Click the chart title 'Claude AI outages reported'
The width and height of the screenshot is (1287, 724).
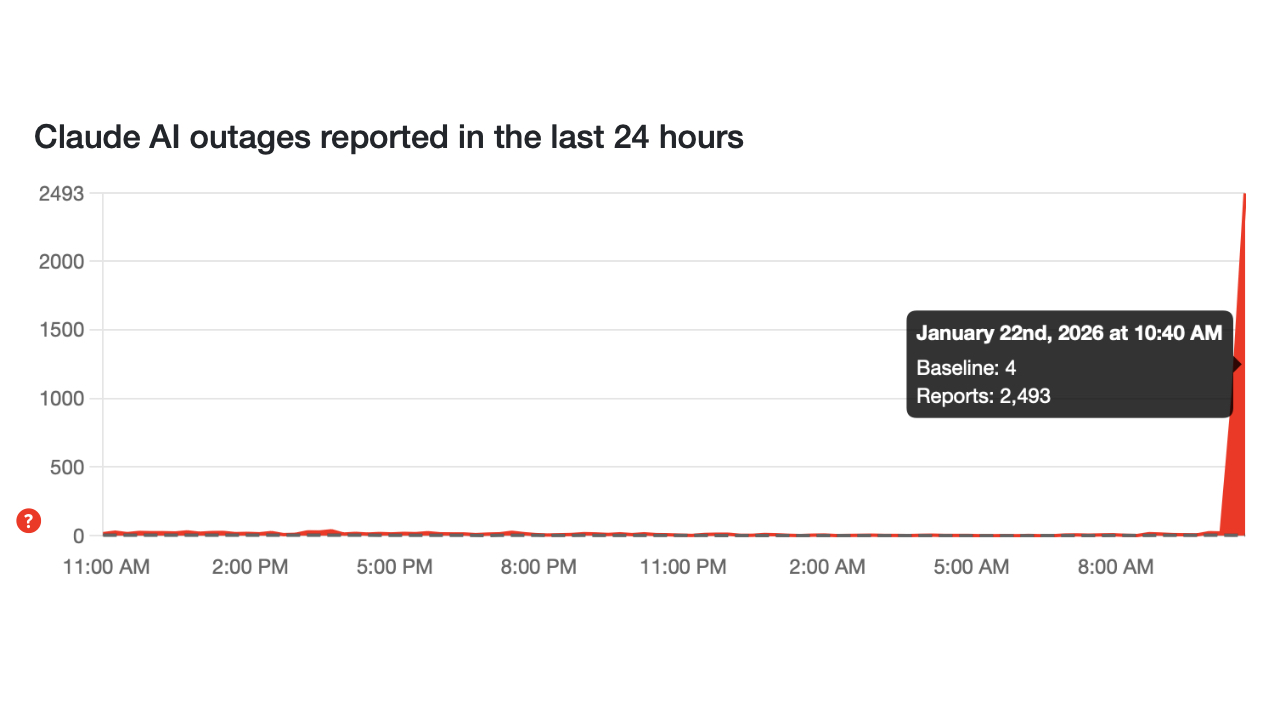(x=388, y=137)
